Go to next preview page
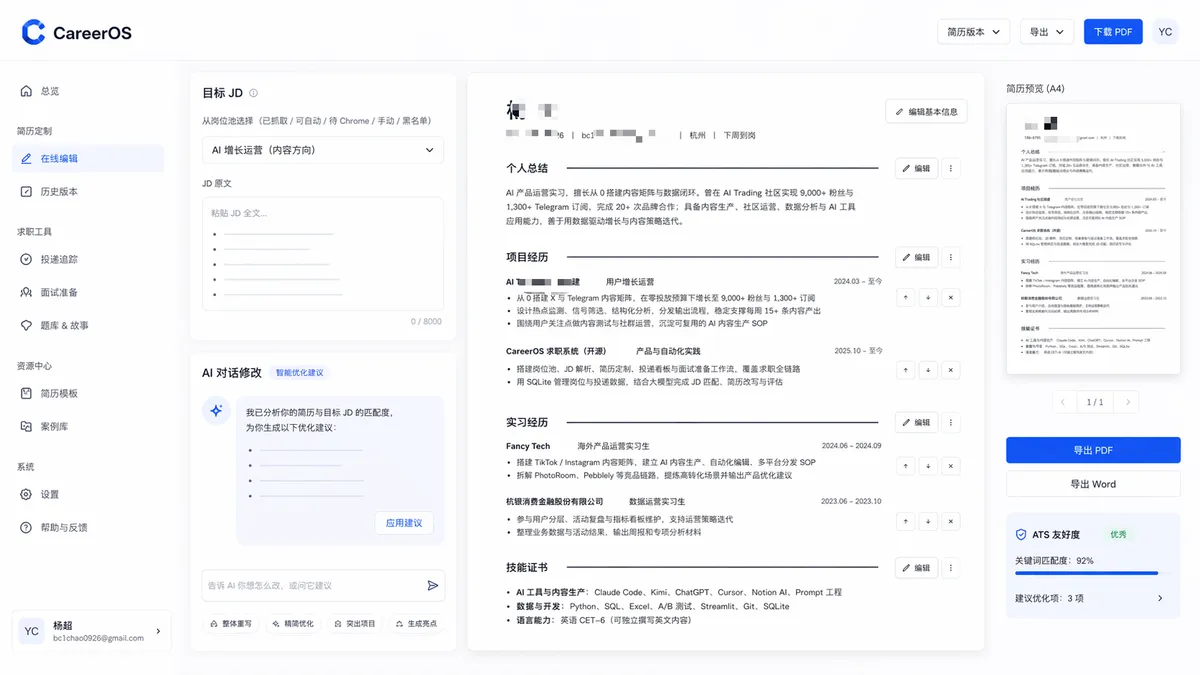 tap(1128, 402)
